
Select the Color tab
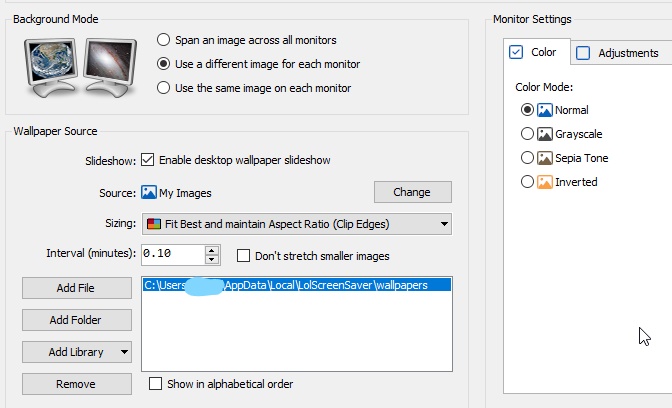pos(533,52)
